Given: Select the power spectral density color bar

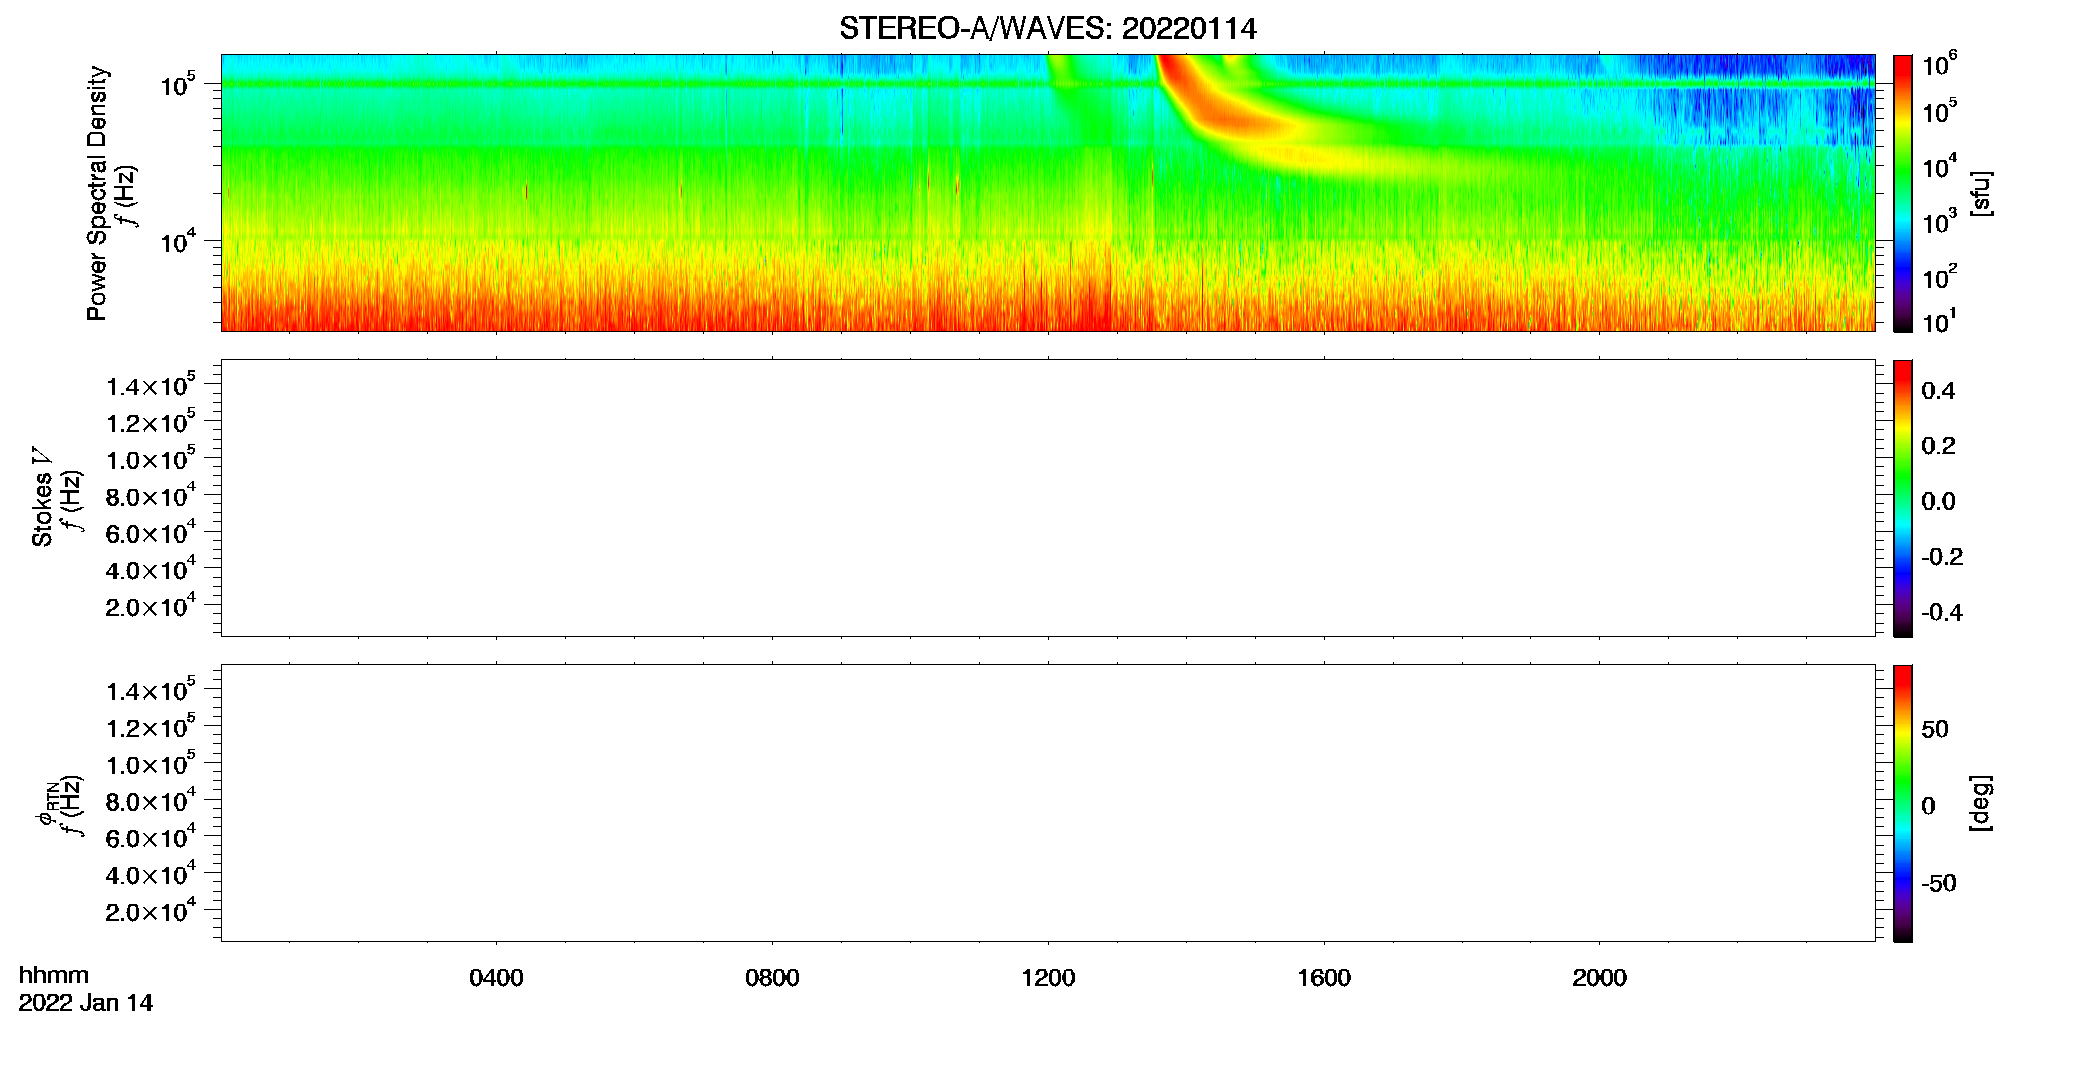Looking at the screenshot, I should point(1902,193).
